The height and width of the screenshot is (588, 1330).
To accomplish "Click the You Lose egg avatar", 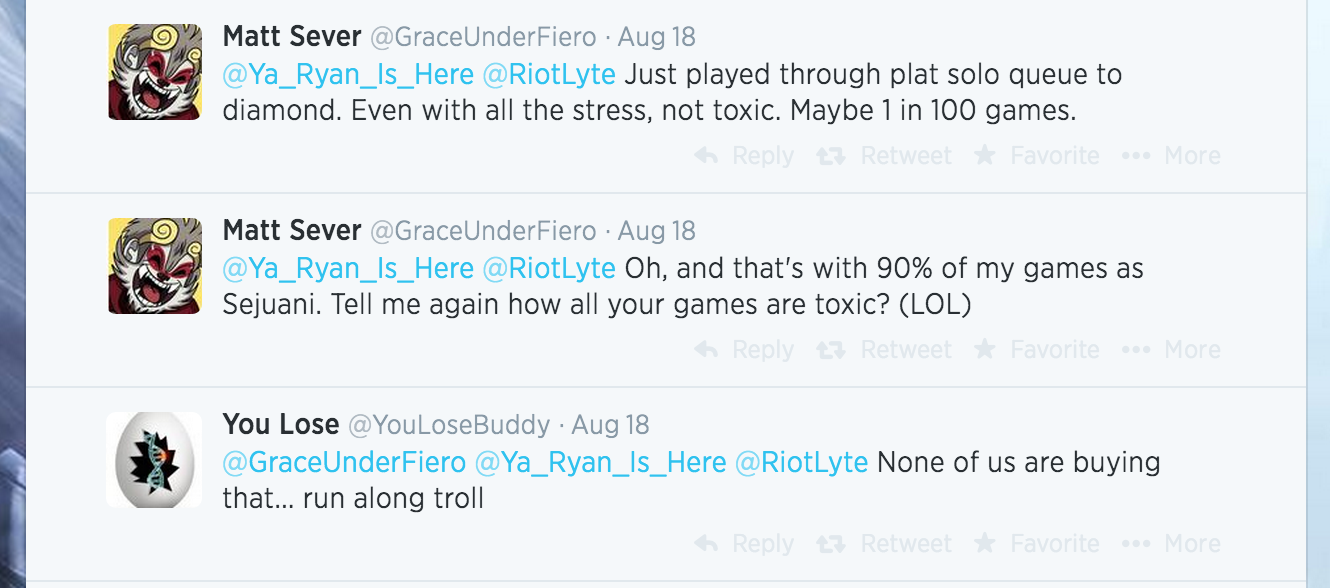I will [x=154, y=460].
